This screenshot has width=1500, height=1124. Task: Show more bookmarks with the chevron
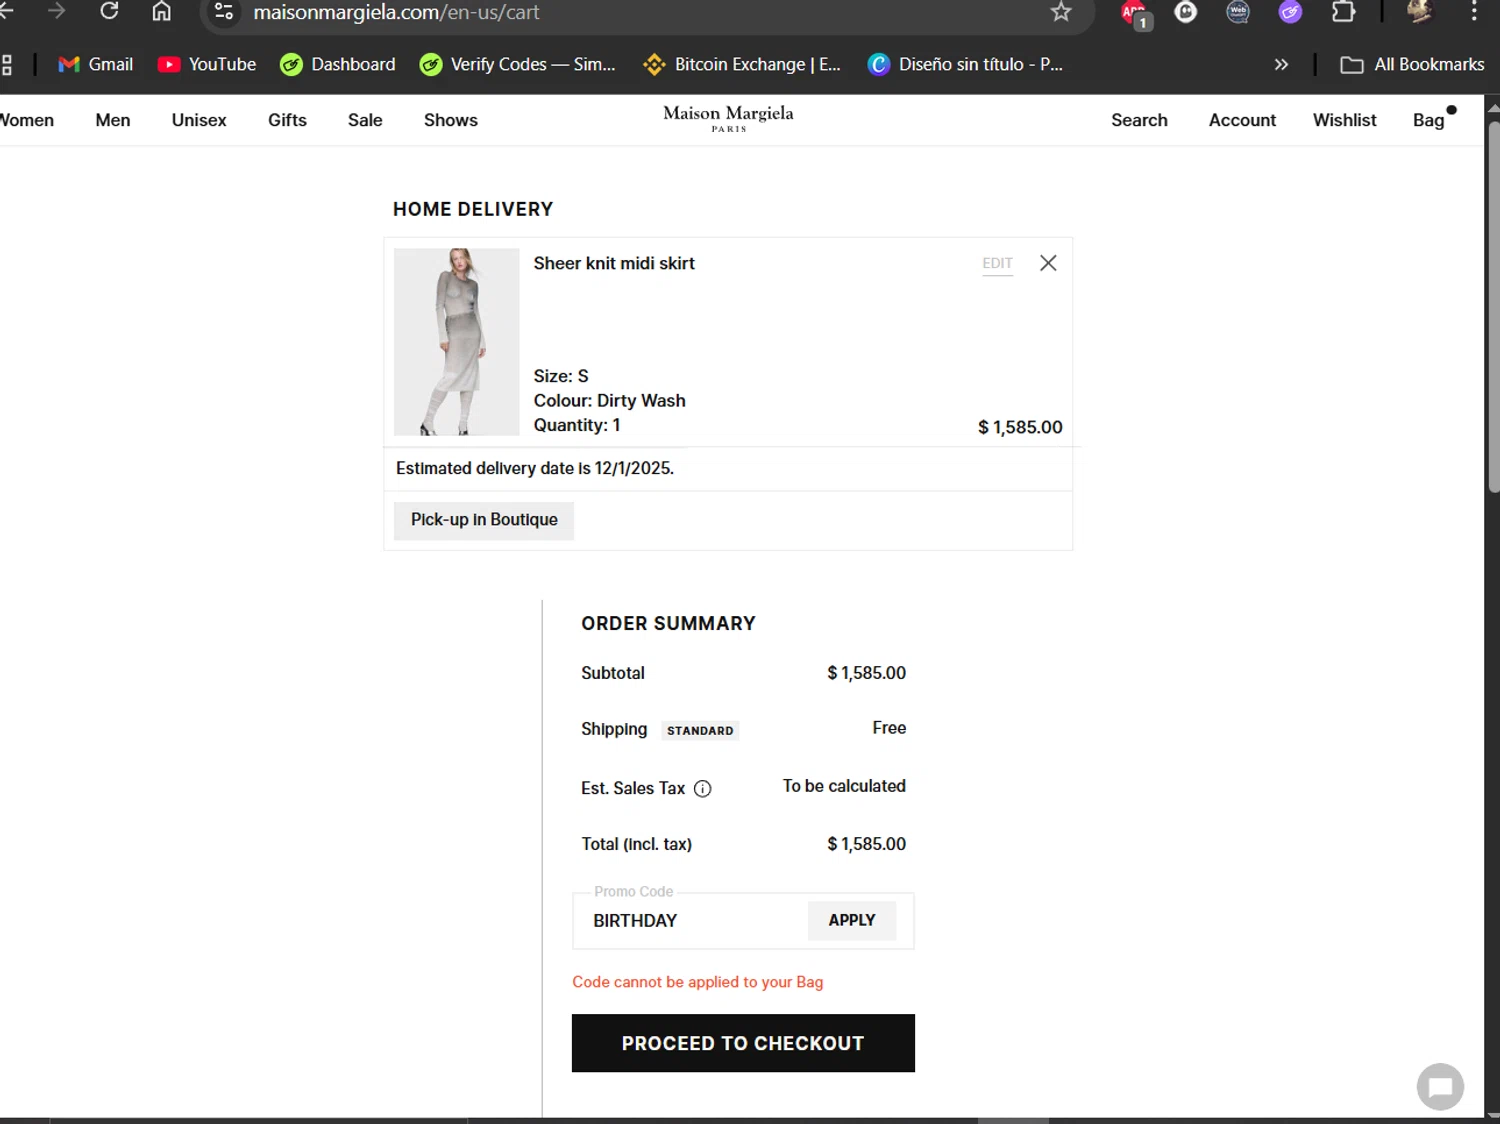coord(1281,64)
